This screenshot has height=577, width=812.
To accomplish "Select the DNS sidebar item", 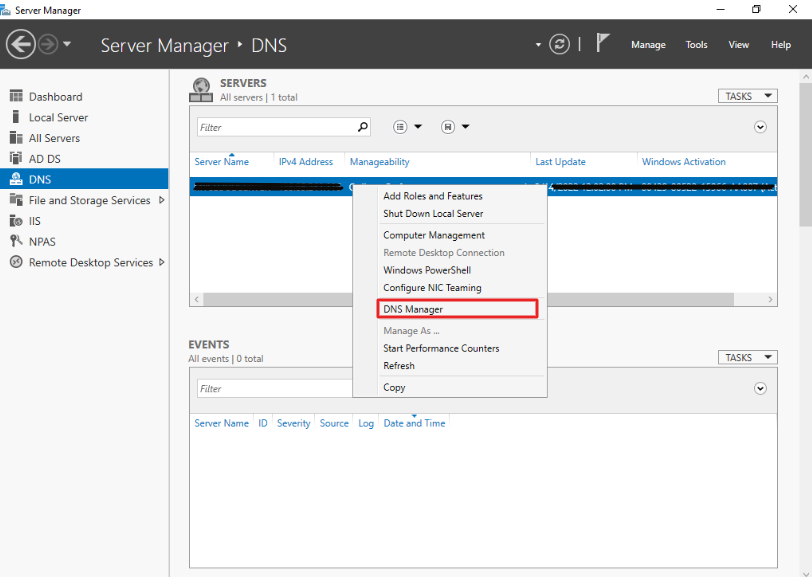I will click(84, 179).
